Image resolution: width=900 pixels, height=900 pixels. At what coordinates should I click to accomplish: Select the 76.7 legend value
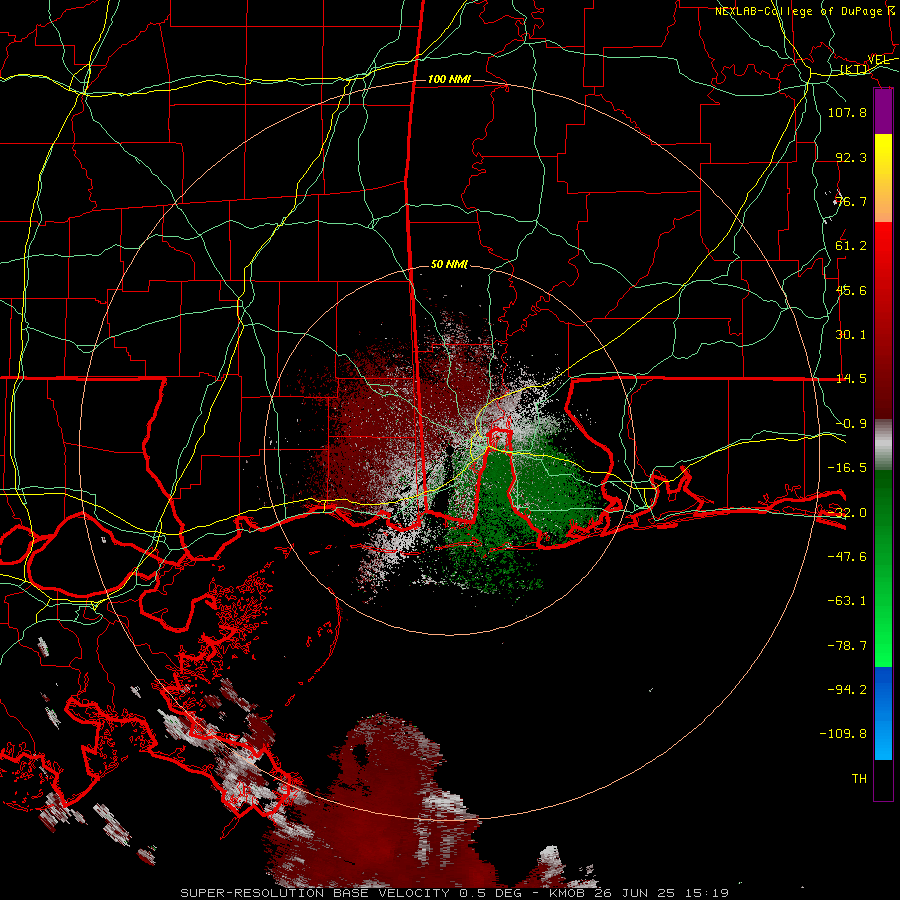[x=851, y=201]
